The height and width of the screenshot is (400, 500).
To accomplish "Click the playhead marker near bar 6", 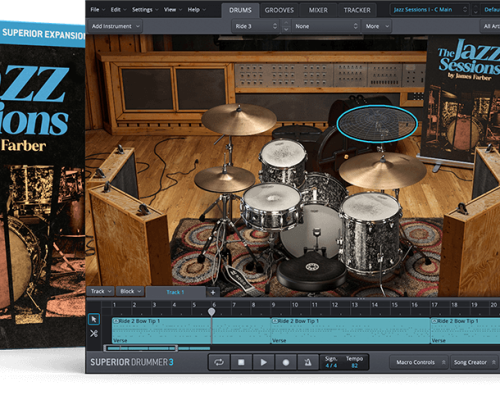I will (211, 312).
